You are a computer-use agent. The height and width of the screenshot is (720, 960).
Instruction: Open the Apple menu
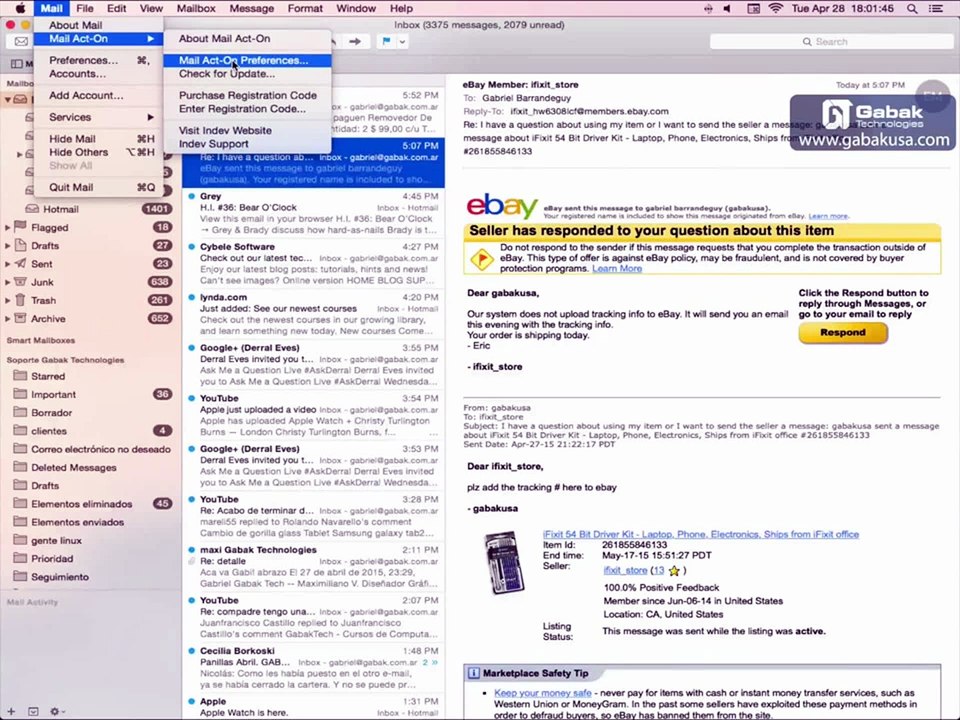[x=20, y=8]
